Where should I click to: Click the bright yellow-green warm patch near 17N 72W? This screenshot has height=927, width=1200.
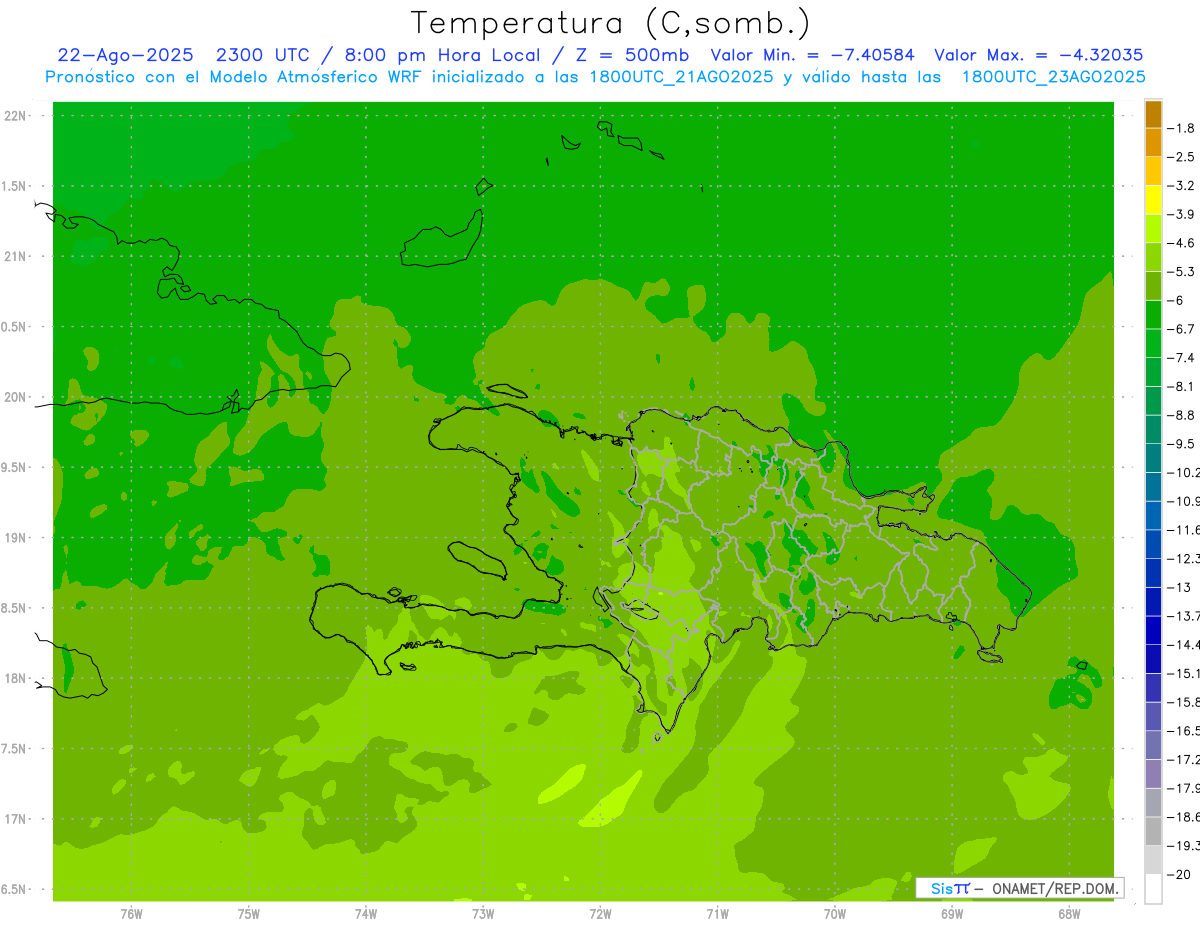[610, 801]
